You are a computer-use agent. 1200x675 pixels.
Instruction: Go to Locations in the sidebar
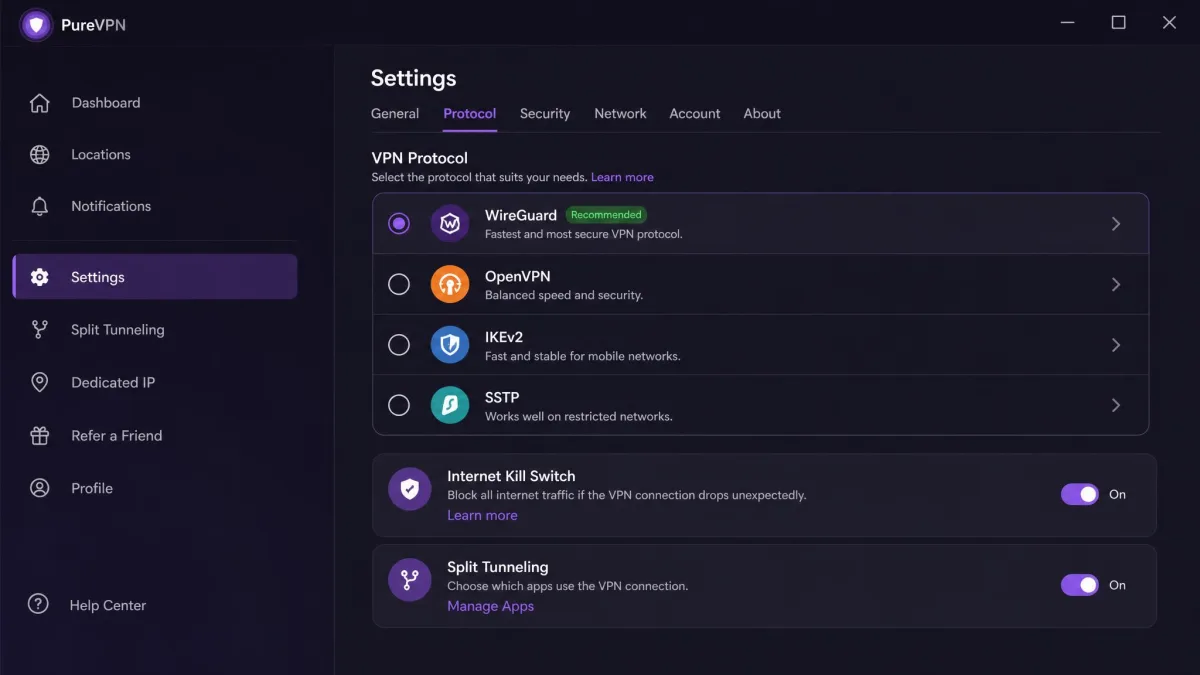pos(155,155)
